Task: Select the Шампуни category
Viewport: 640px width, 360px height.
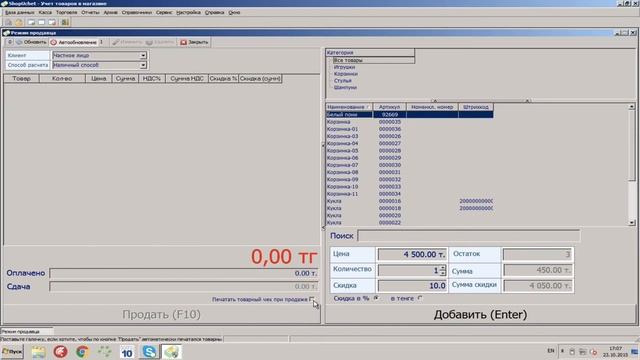Action: click(x=345, y=87)
